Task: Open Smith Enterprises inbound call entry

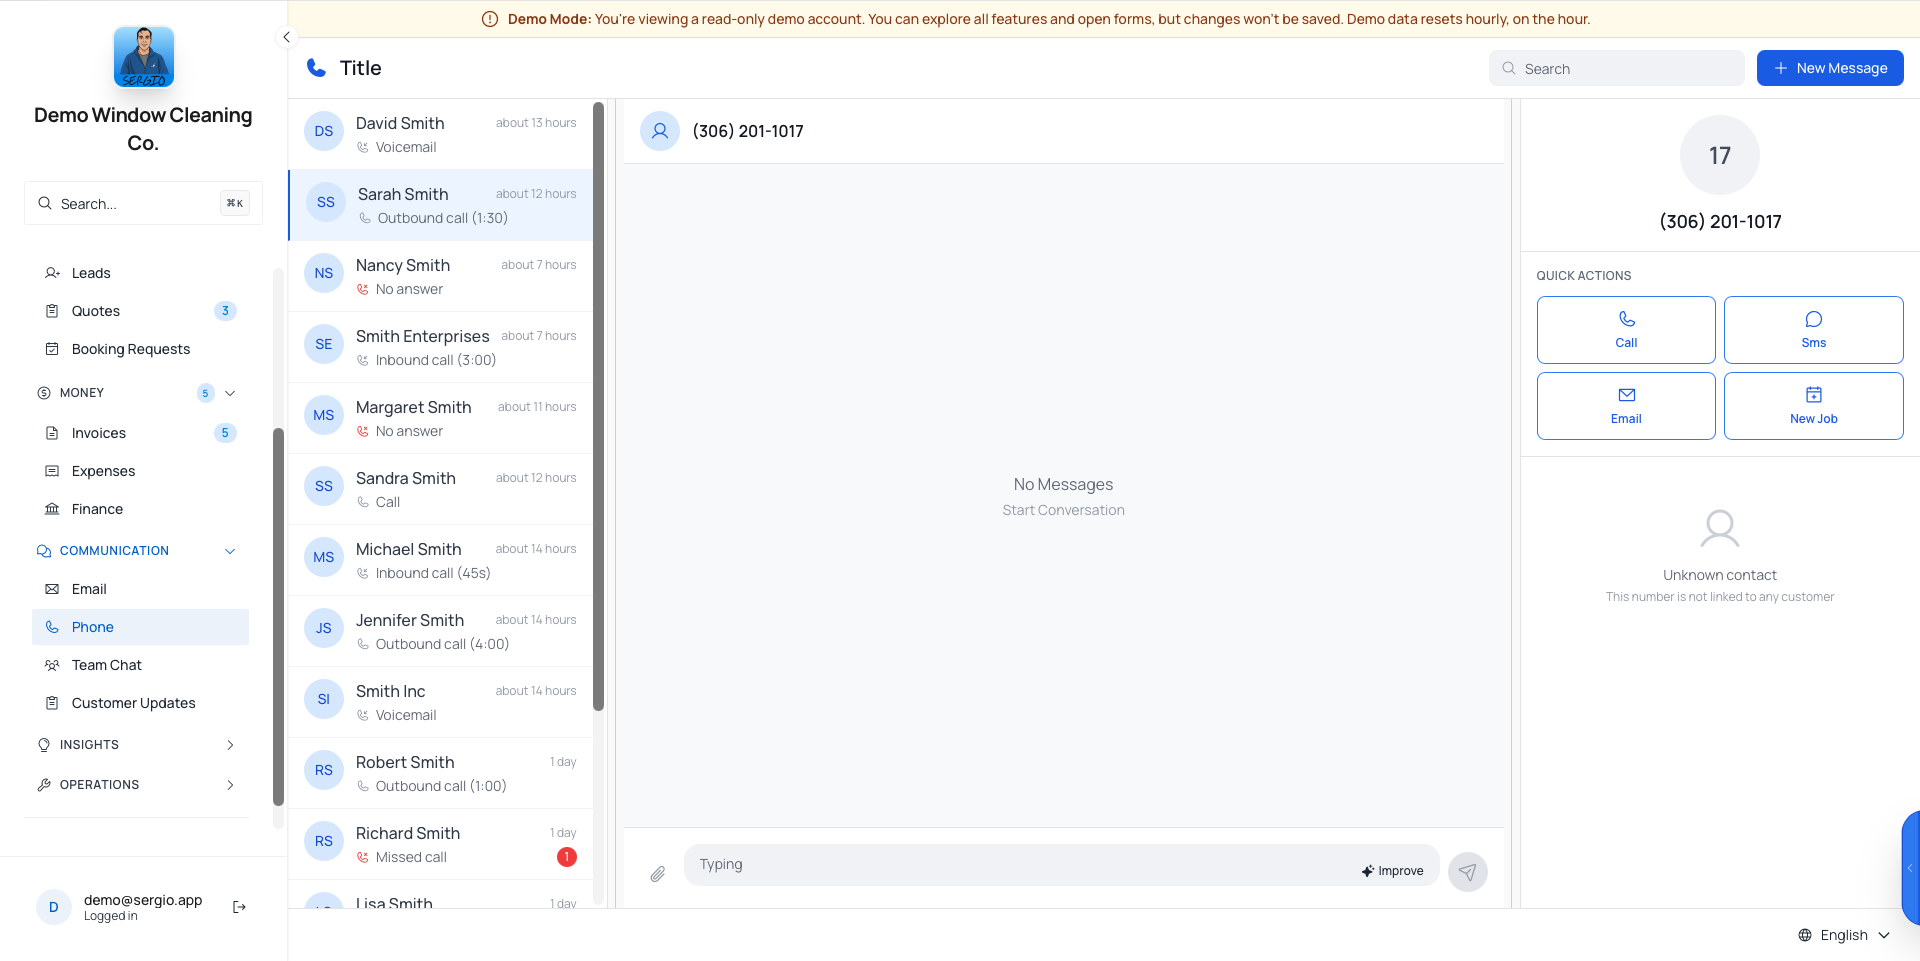Action: click(440, 347)
